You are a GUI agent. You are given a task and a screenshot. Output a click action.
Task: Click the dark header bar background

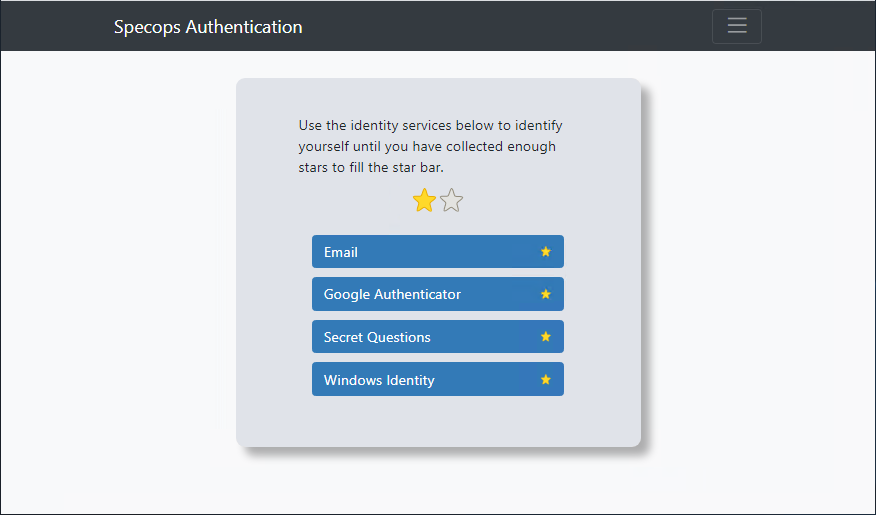[x=503, y=26]
